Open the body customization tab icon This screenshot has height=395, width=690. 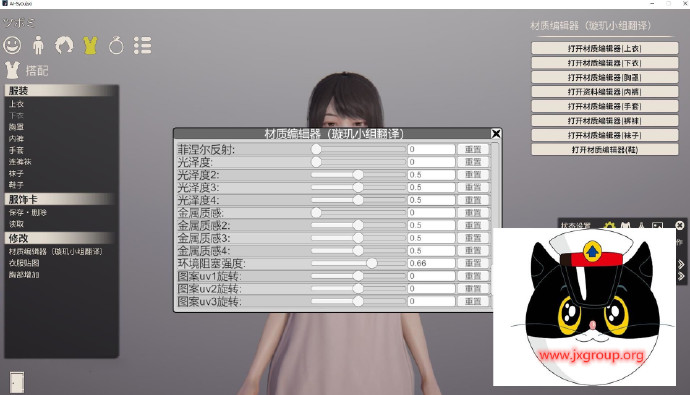click(38, 45)
